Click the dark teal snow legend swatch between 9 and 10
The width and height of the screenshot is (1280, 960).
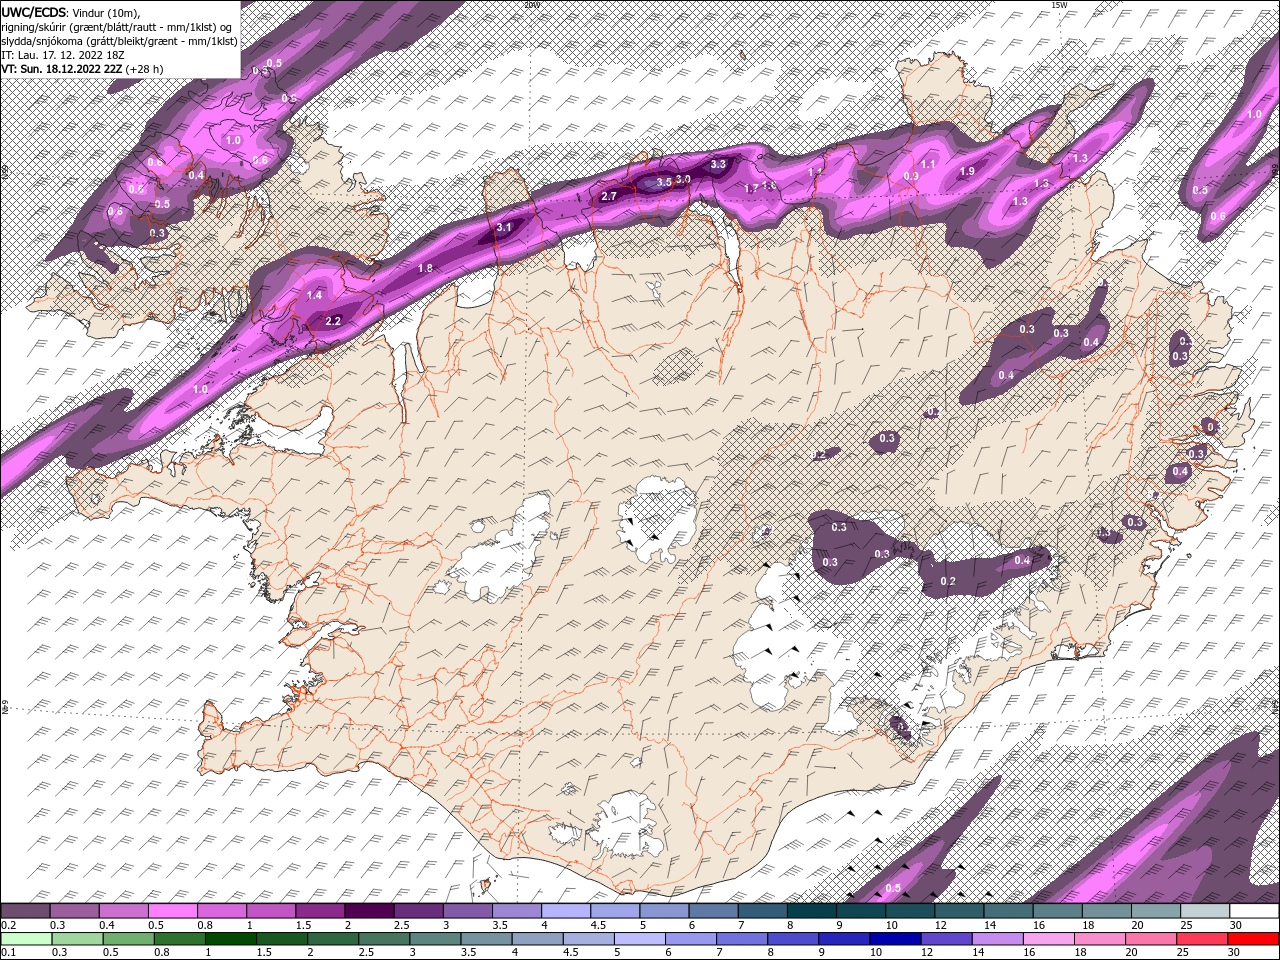coord(859,911)
